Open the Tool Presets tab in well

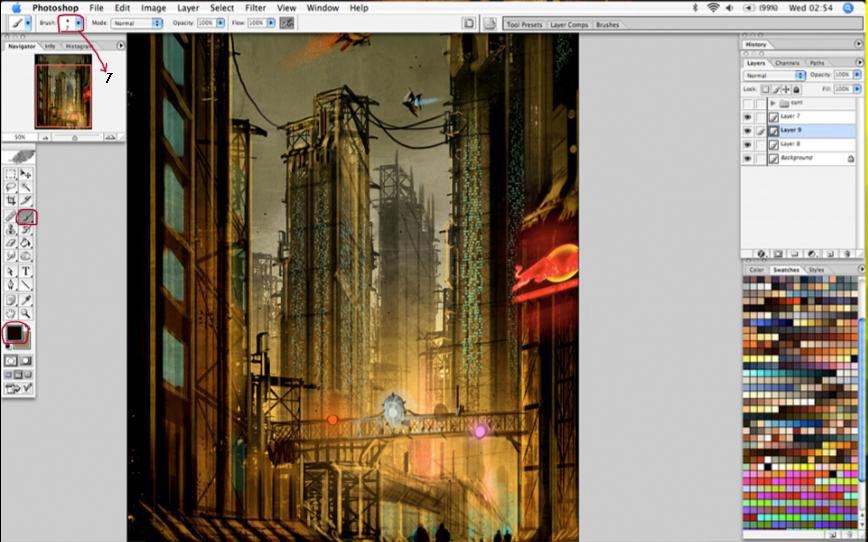pyautogui.click(x=524, y=25)
